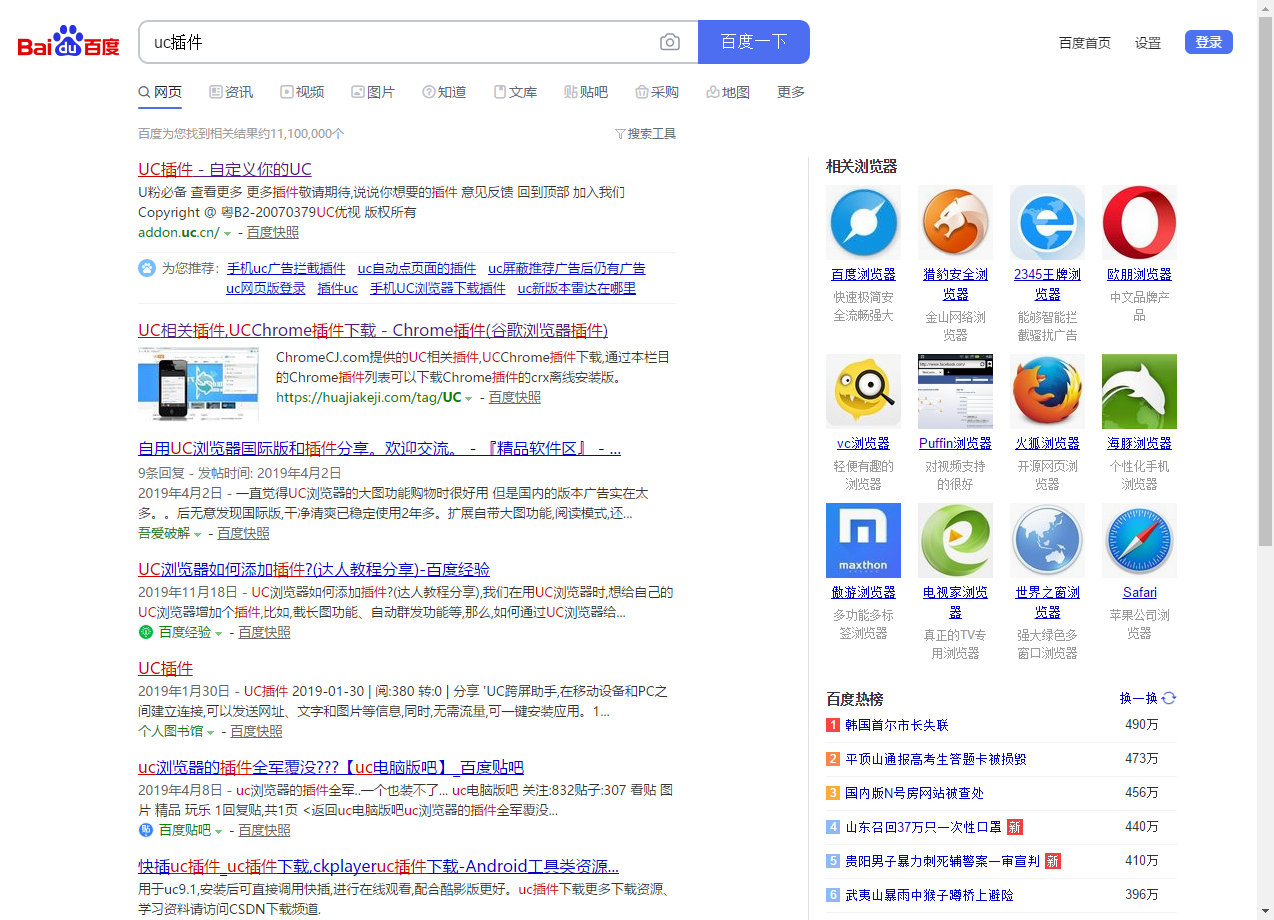Click suggestion uc新版本雷达在哪里
Viewport: 1274px width, 920px height.
tap(577, 288)
